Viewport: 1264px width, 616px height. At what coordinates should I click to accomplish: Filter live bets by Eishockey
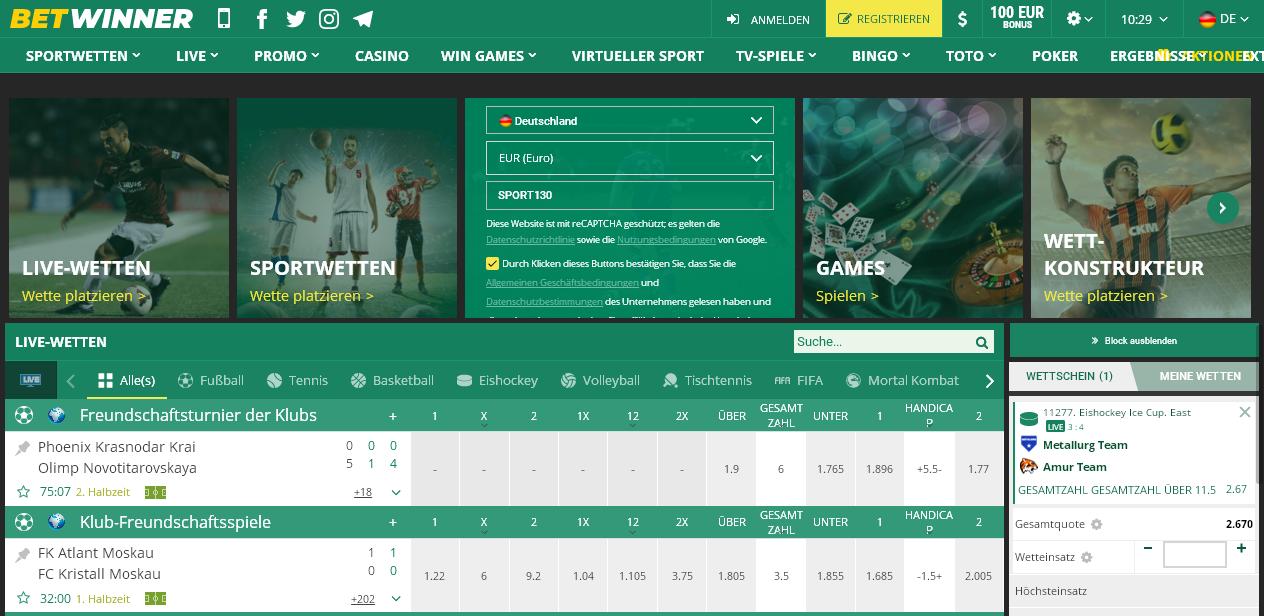click(x=497, y=380)
